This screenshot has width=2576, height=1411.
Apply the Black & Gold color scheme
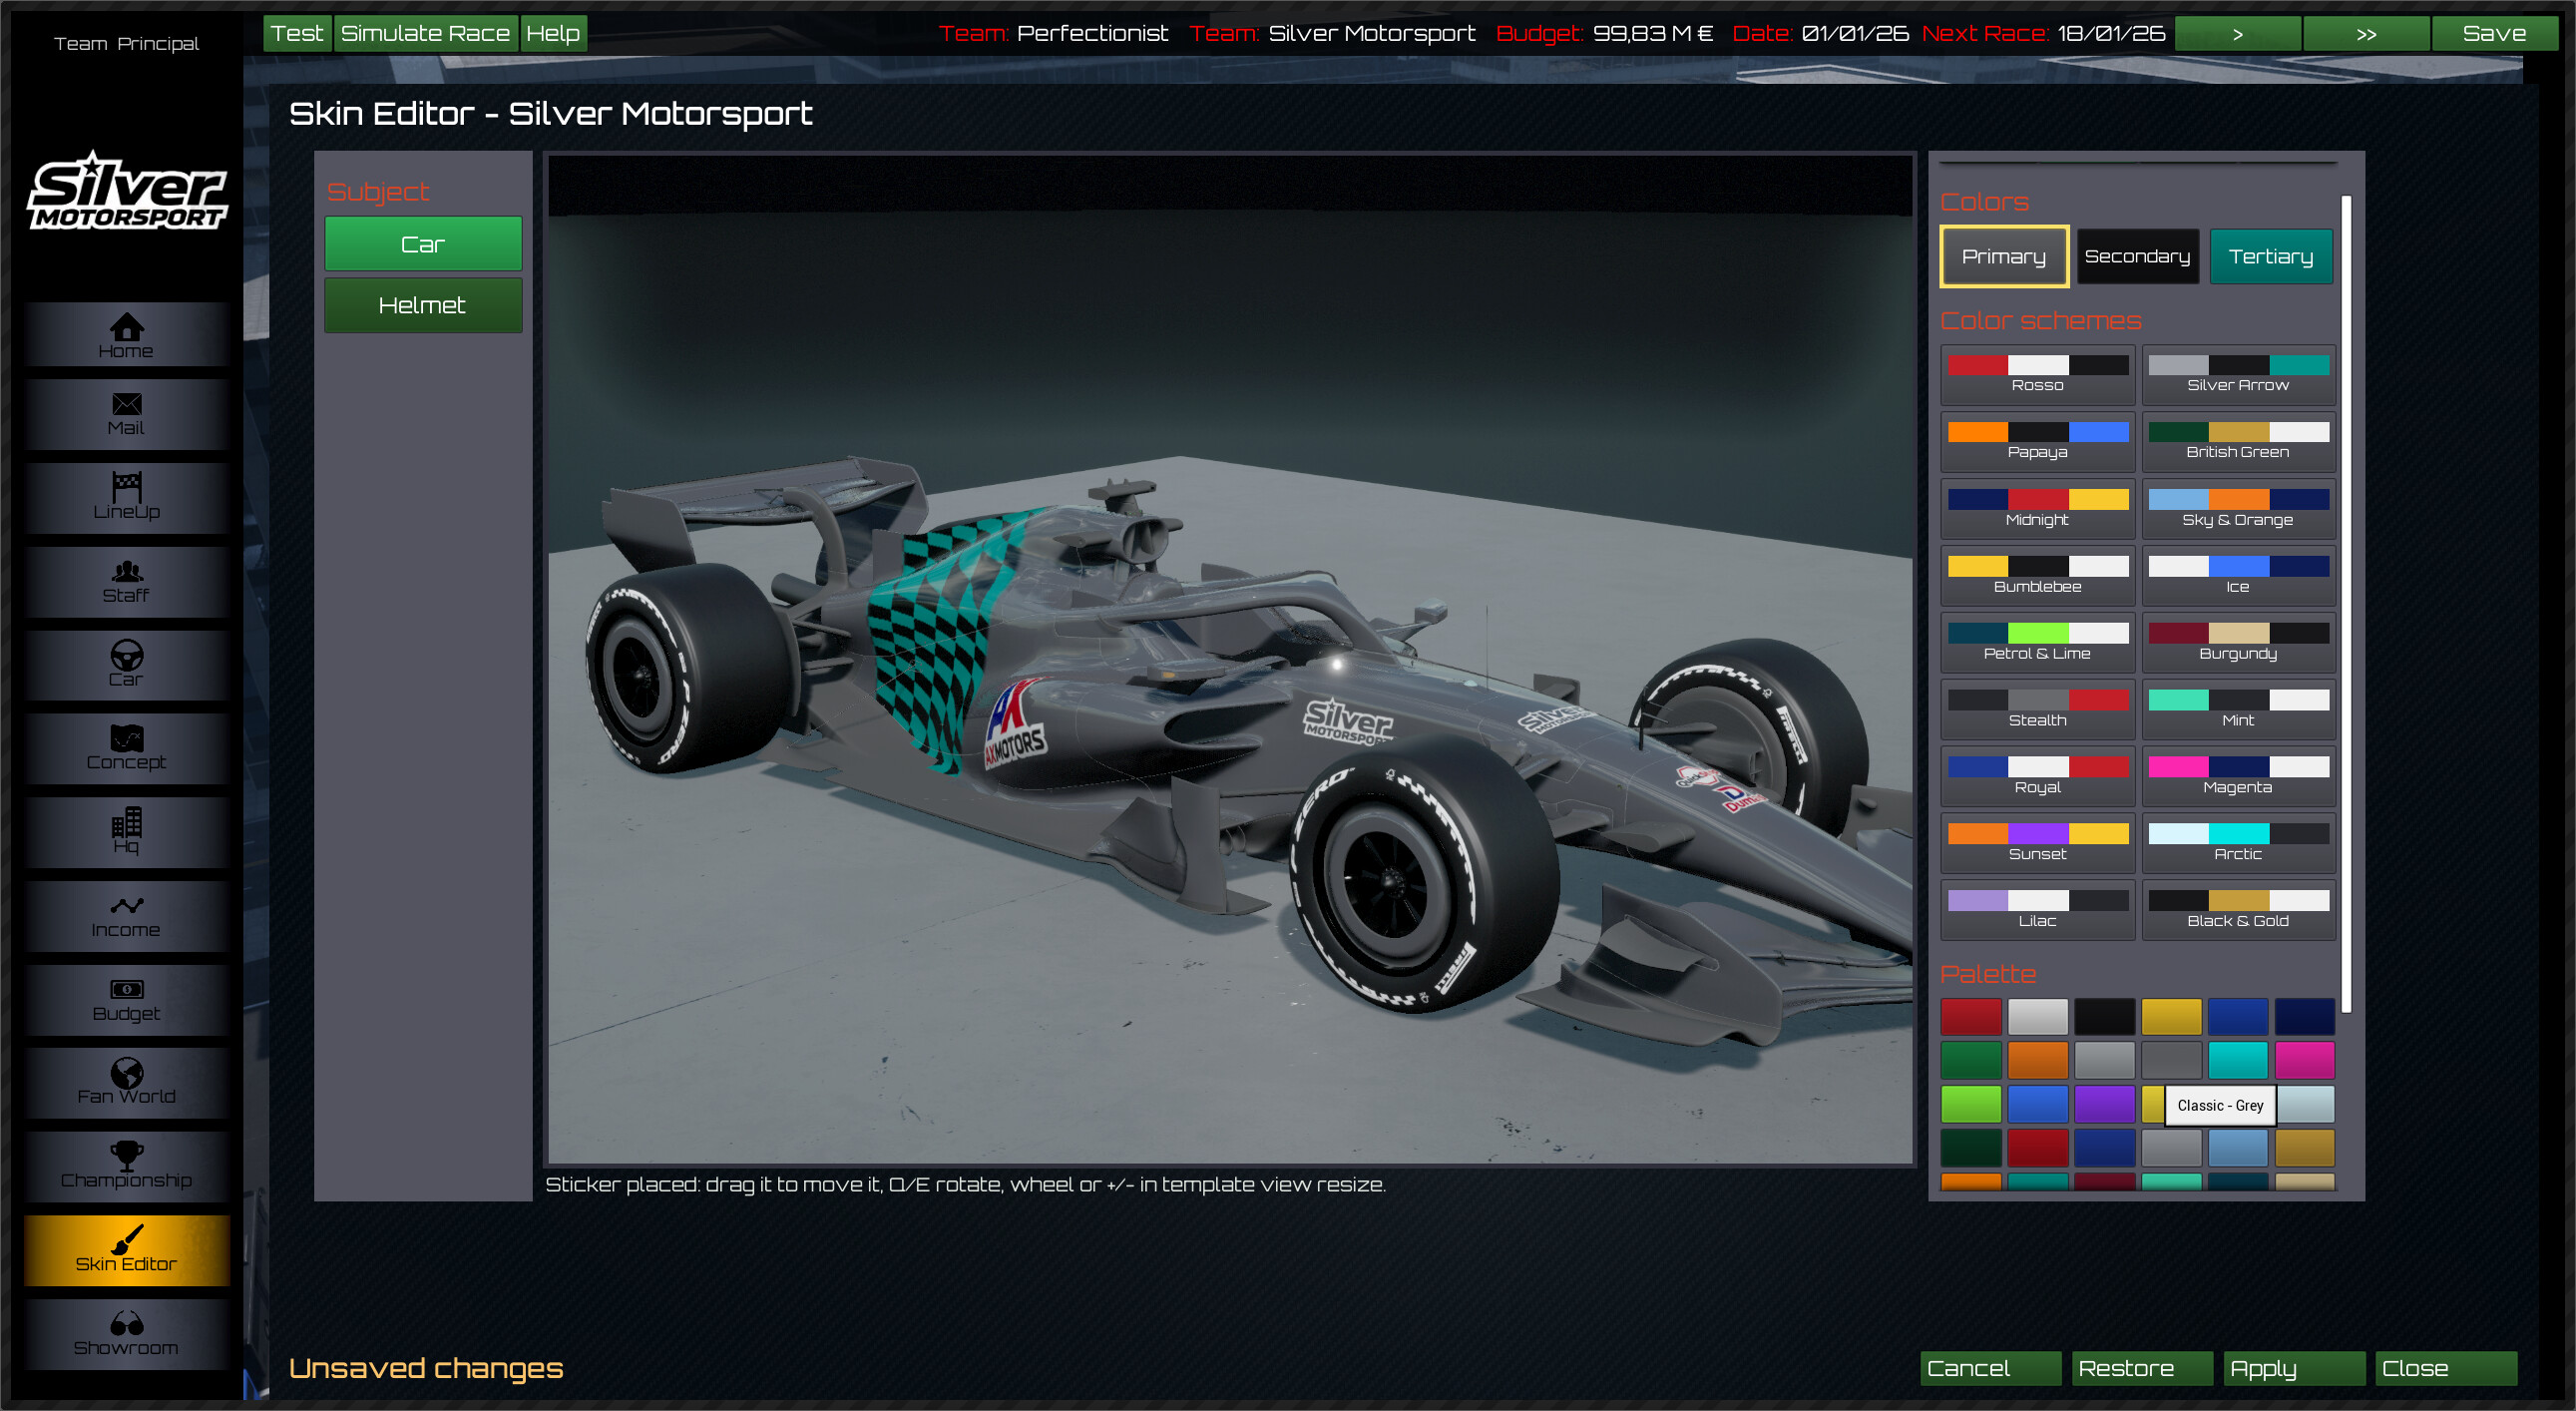click(2238, 910)
